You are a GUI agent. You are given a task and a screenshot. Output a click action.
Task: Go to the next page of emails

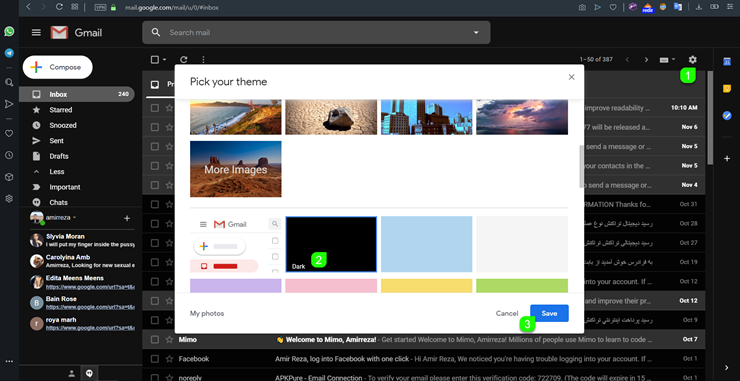[x=646, y=59]
